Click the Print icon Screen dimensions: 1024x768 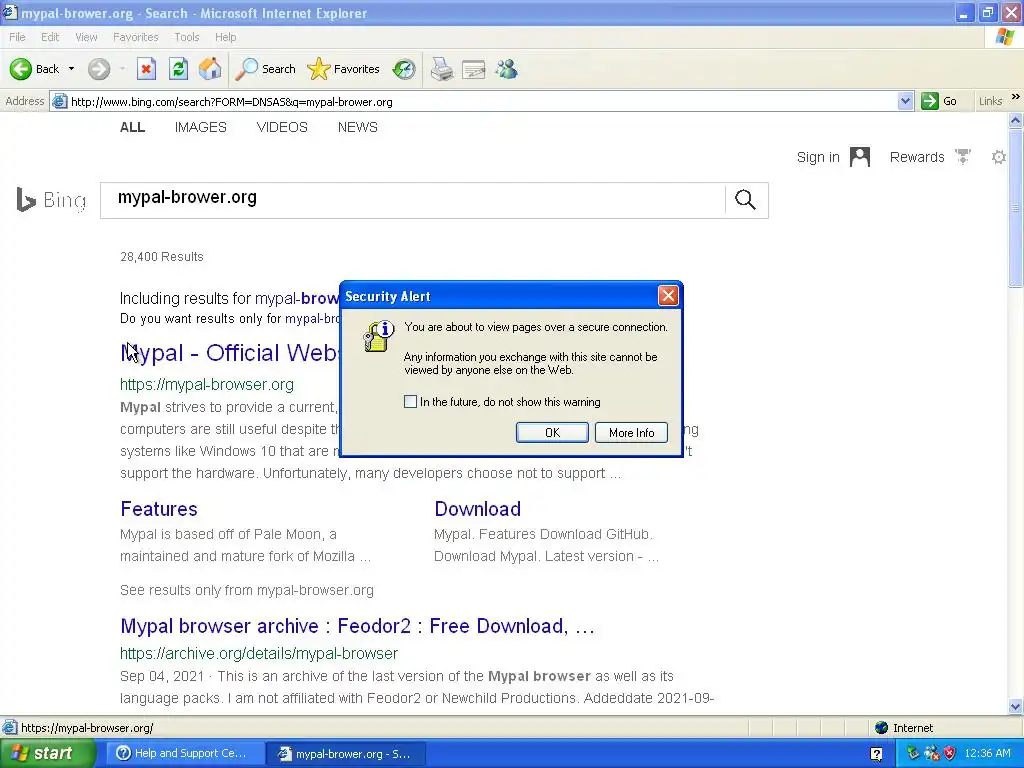[442, 69]
